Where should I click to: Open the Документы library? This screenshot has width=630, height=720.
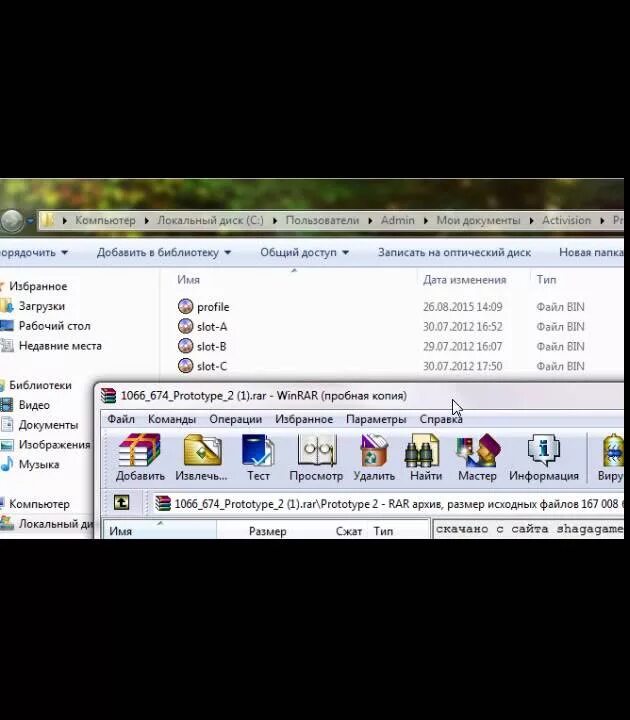pyautogui.click(x=48, y=425)
